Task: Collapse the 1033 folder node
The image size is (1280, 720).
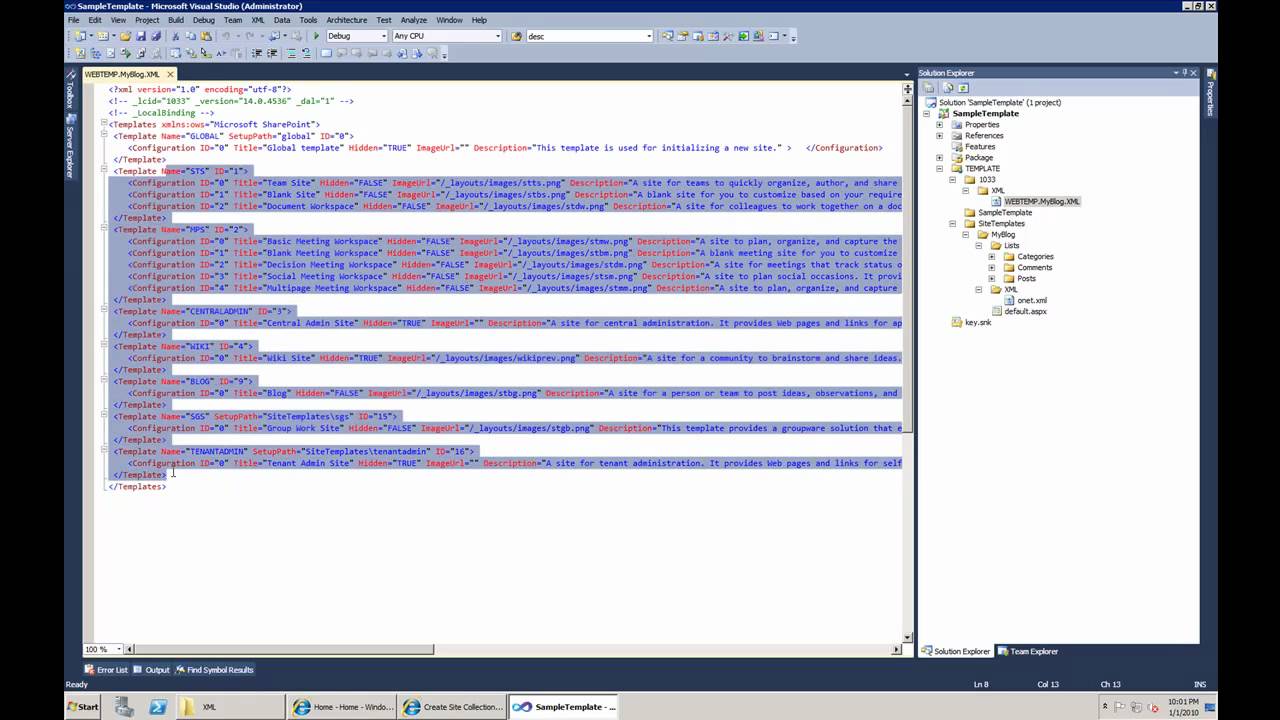Action: [952, 180]
